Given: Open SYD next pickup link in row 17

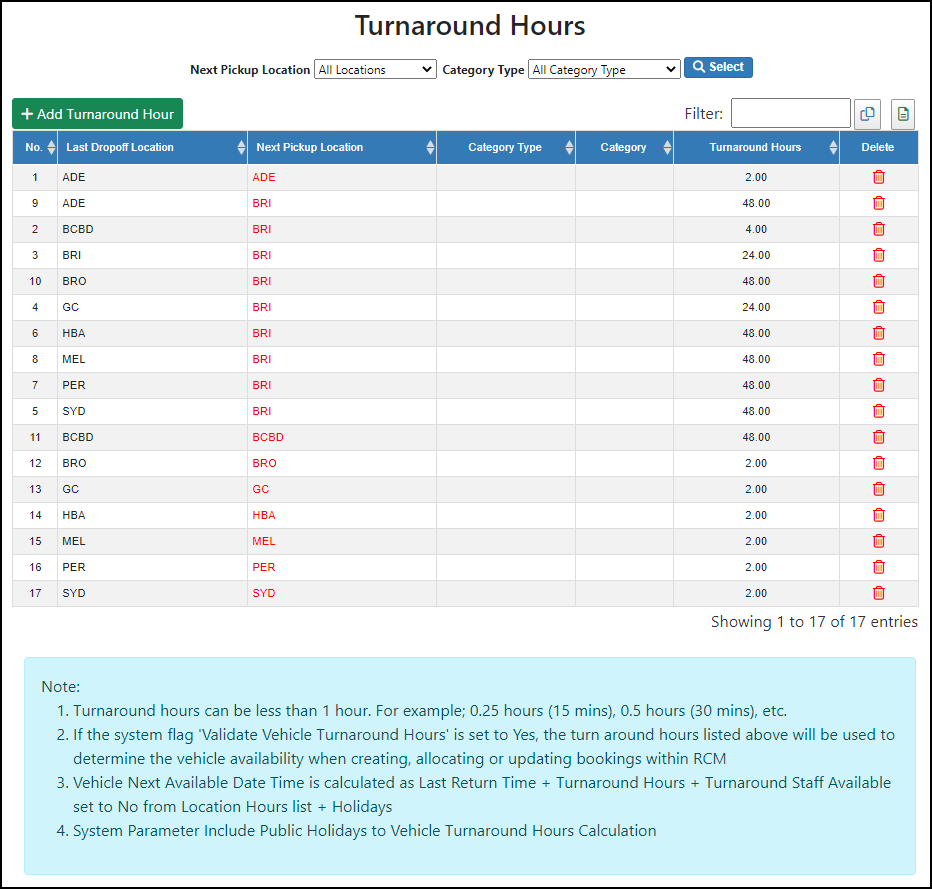Looking at the screenshot, I should tap(264, 593).
